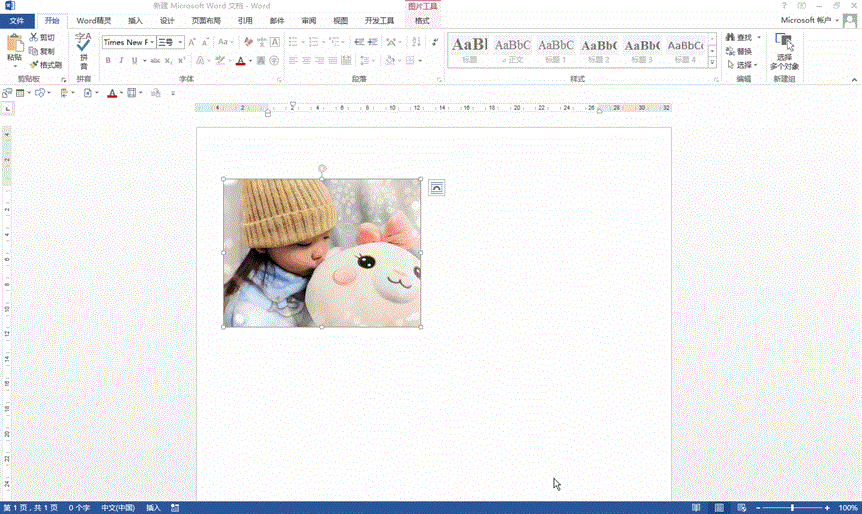The height and width of the screenshot is (514, 862).
Task: Apply the 标题 1 heading style
Action: point(556,49)
